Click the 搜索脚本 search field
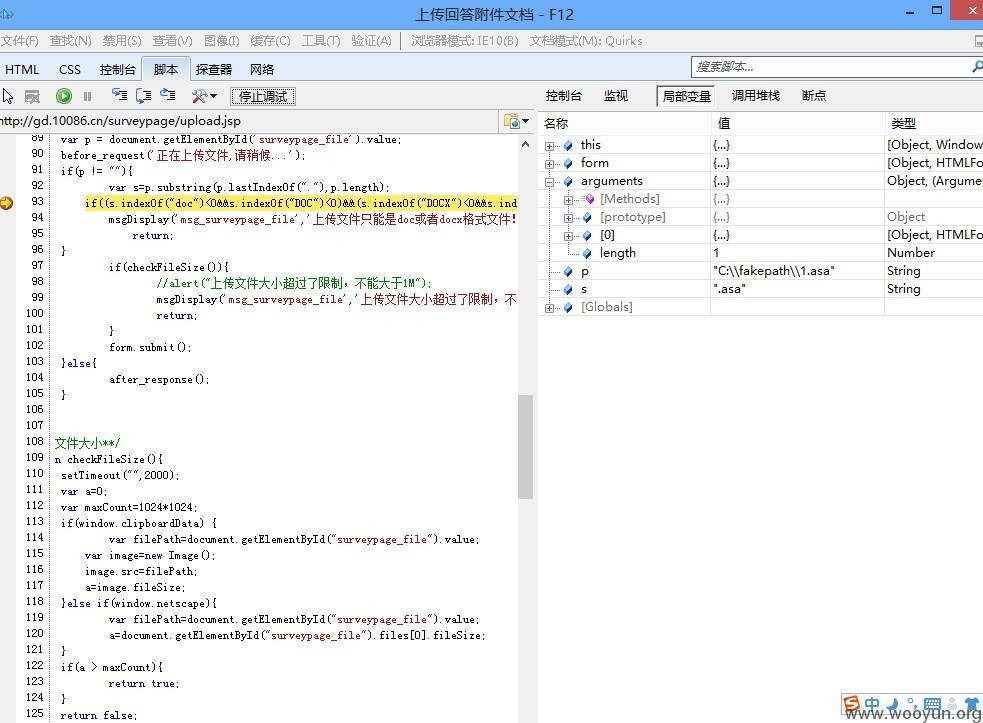The width and height of the screenshot is (983, 723). [x=830, y=66]
